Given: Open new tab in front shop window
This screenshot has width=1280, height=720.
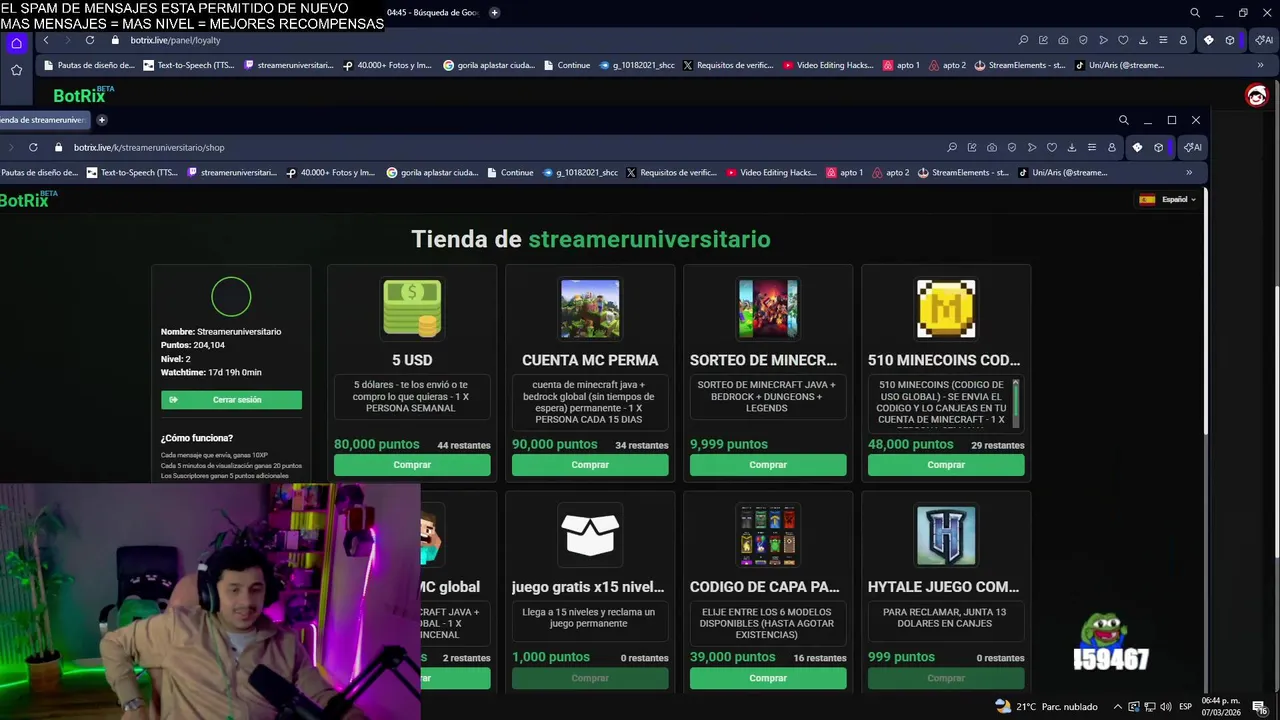Looking at the screenshot, I should (101, 120).
